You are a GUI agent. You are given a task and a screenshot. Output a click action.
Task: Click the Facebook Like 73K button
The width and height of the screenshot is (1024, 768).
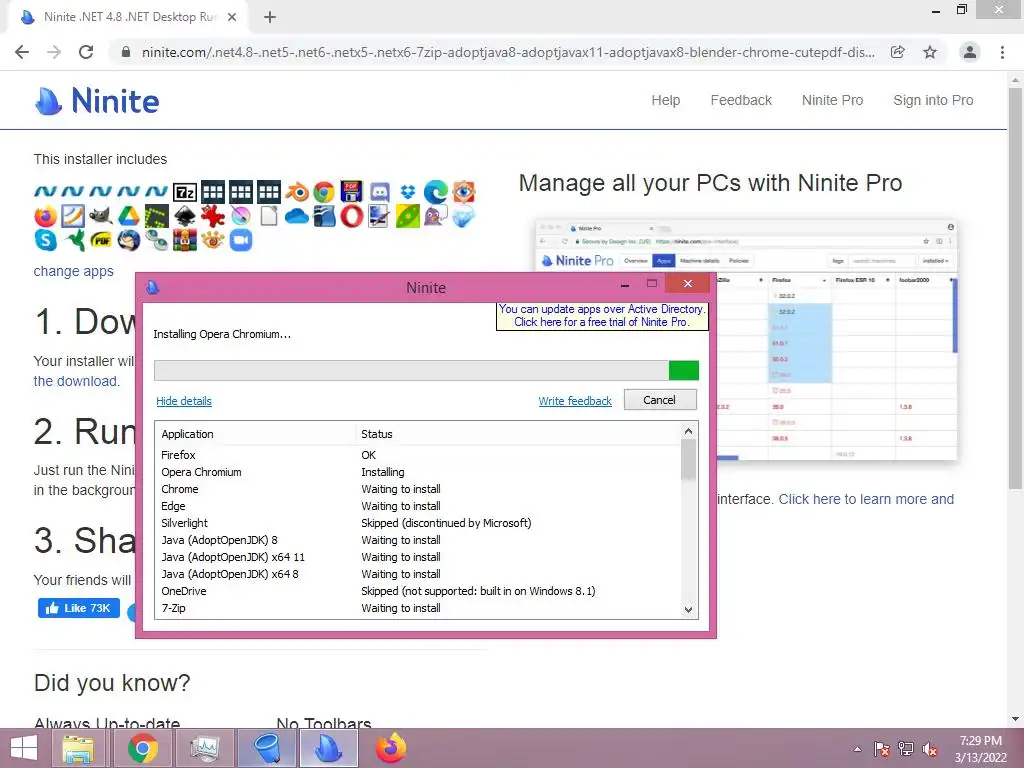[79, 608]
